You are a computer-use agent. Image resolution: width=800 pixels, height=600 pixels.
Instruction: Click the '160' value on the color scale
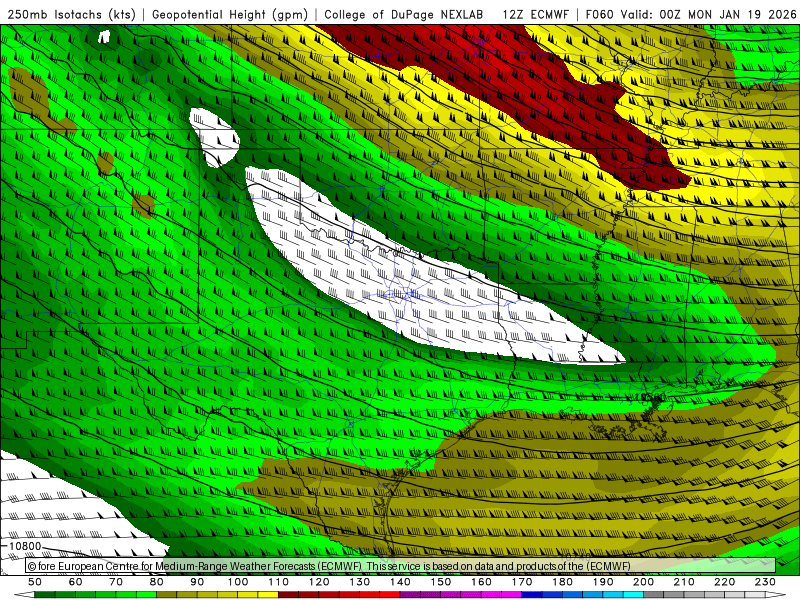pyautogui.click(x=481, y=582)
